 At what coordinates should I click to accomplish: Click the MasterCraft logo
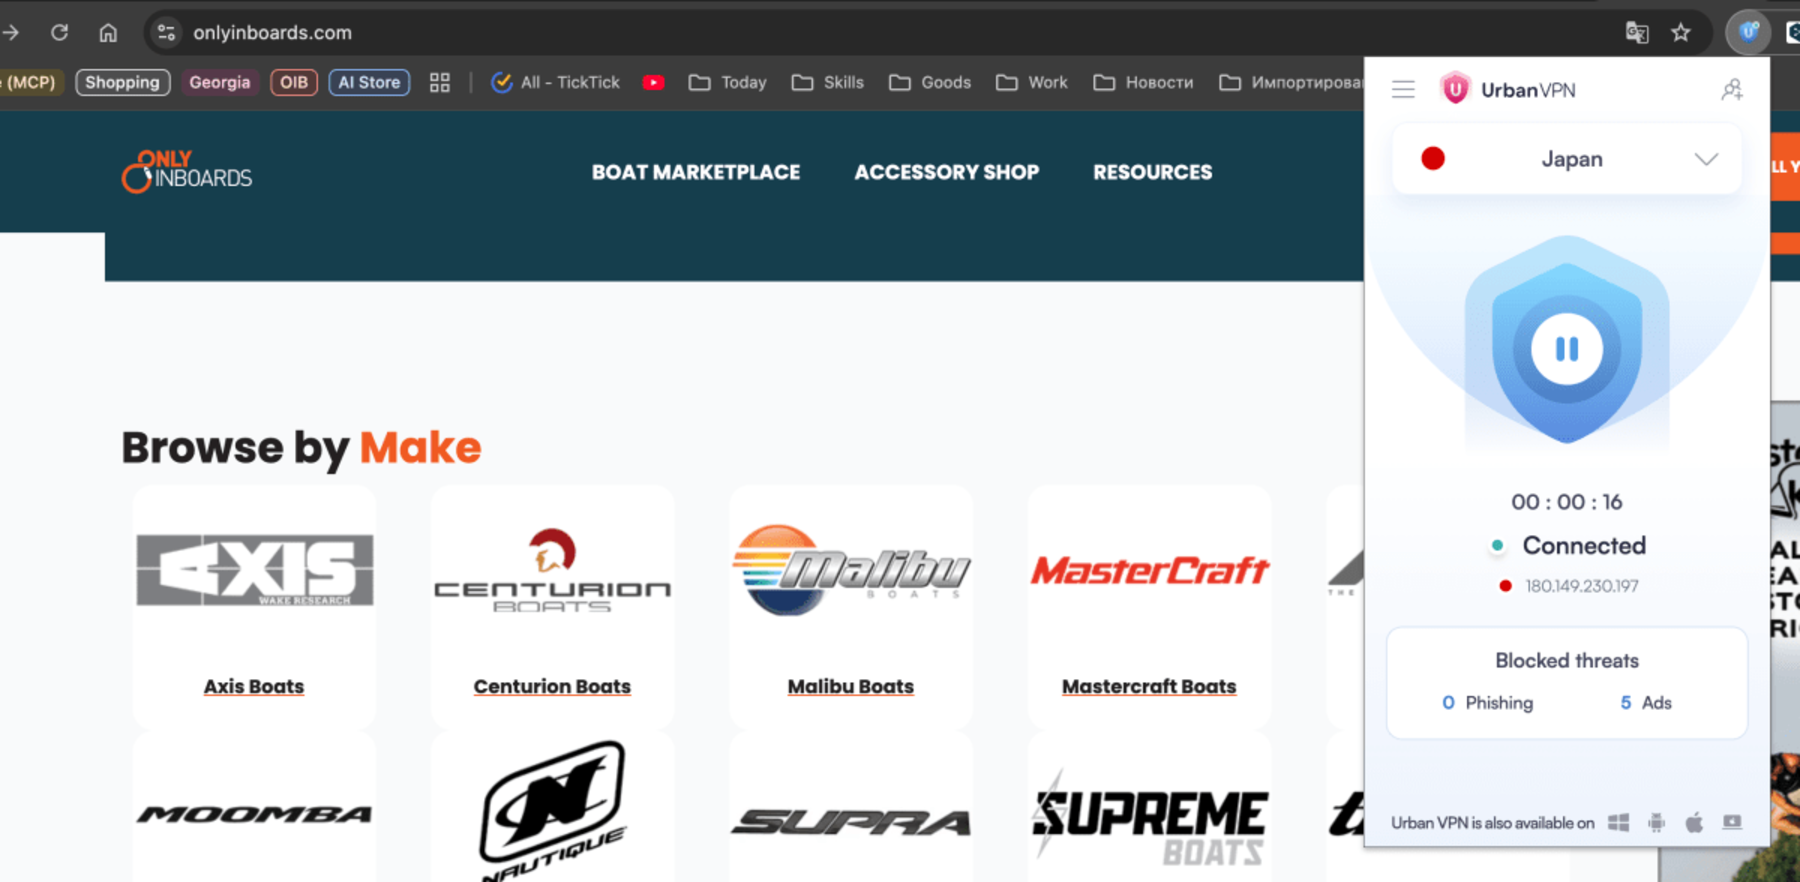tap(1150, 570)
